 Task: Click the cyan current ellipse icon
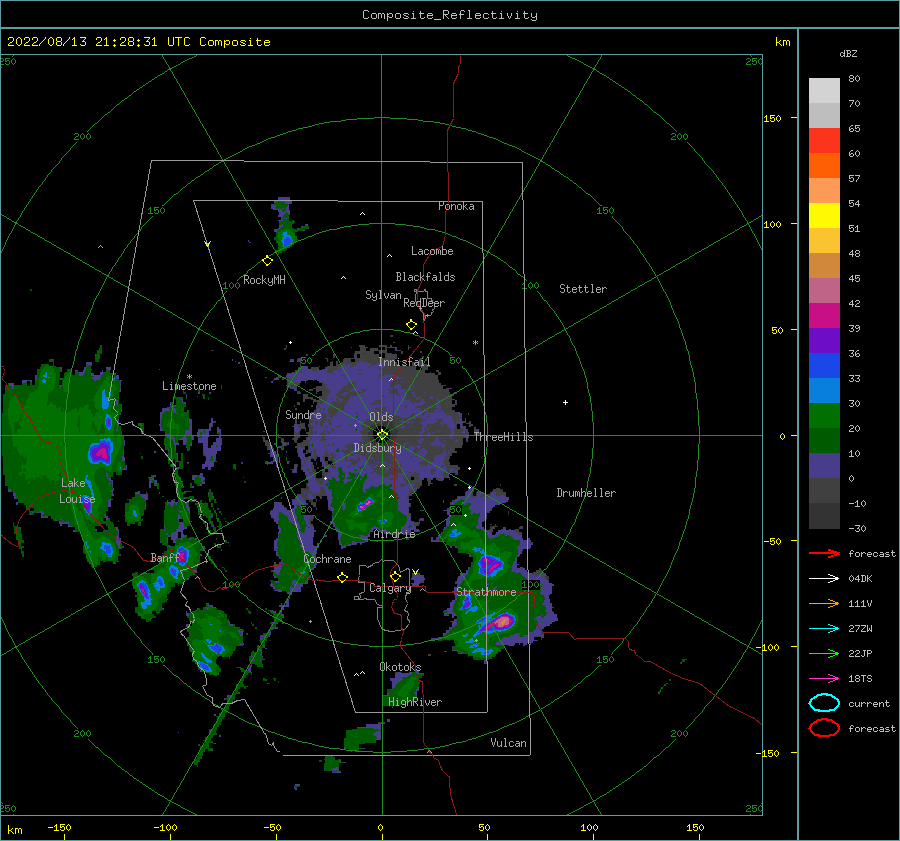(824, 703)
